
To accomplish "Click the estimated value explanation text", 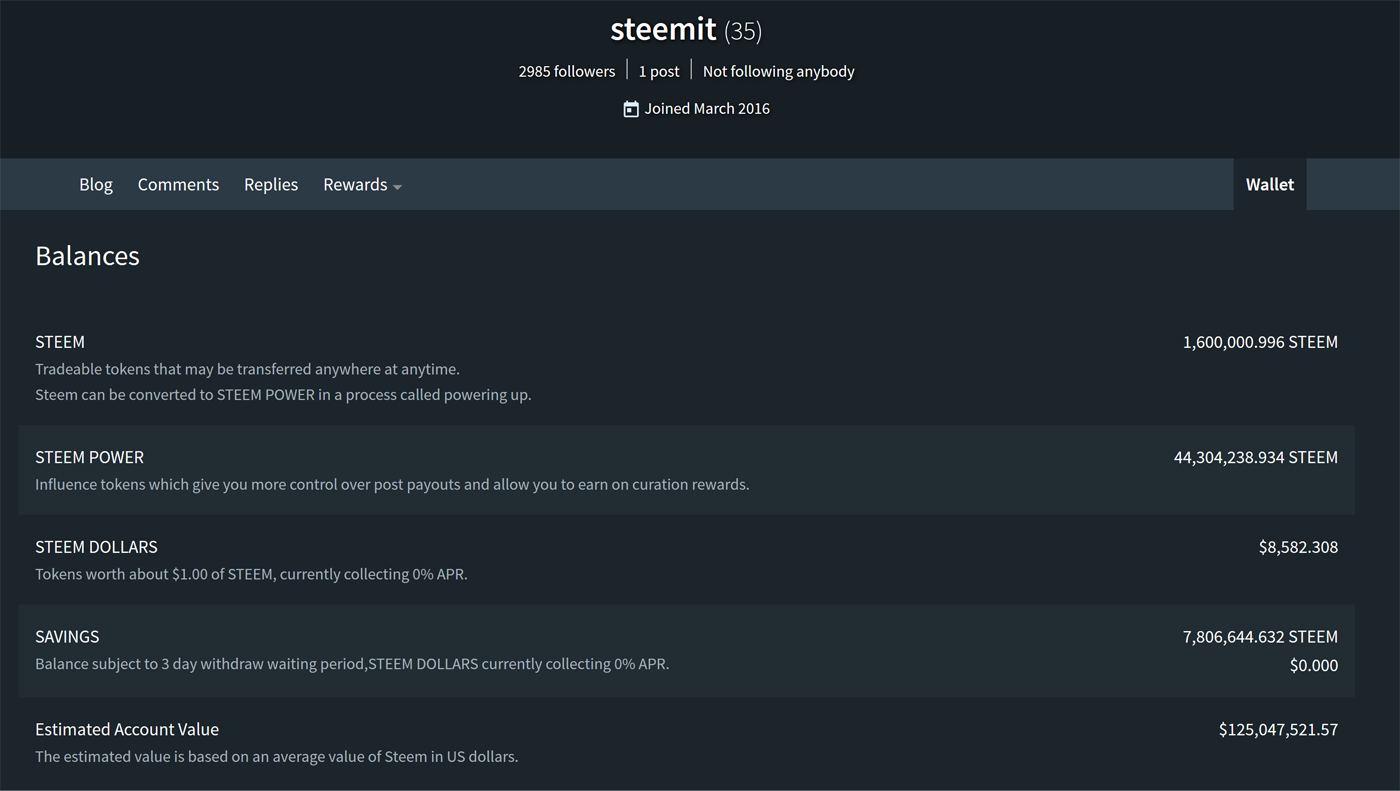I will point(276,756).
